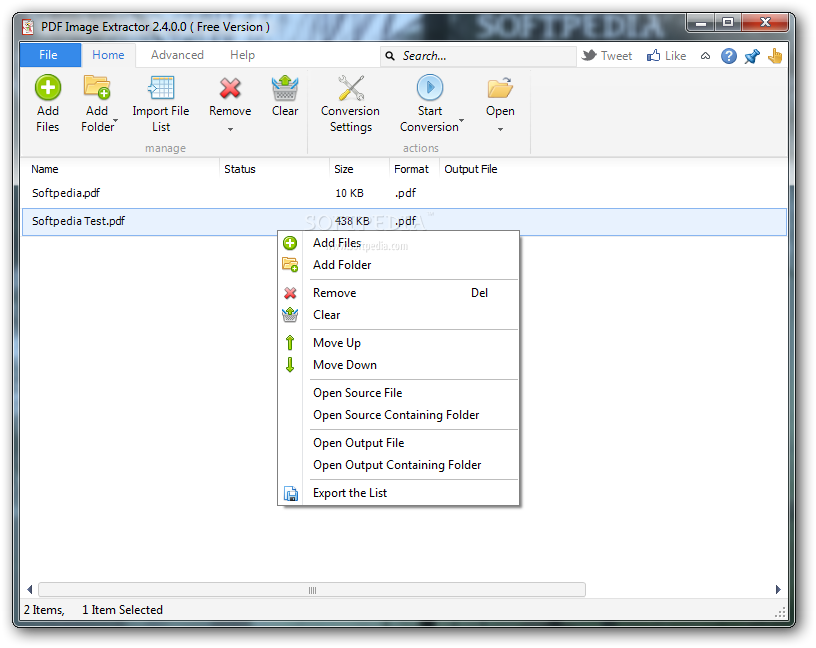Choose Open Source File menu entry
The height and width of the screenshot is (648, 816).
click(x=399, y=393)
